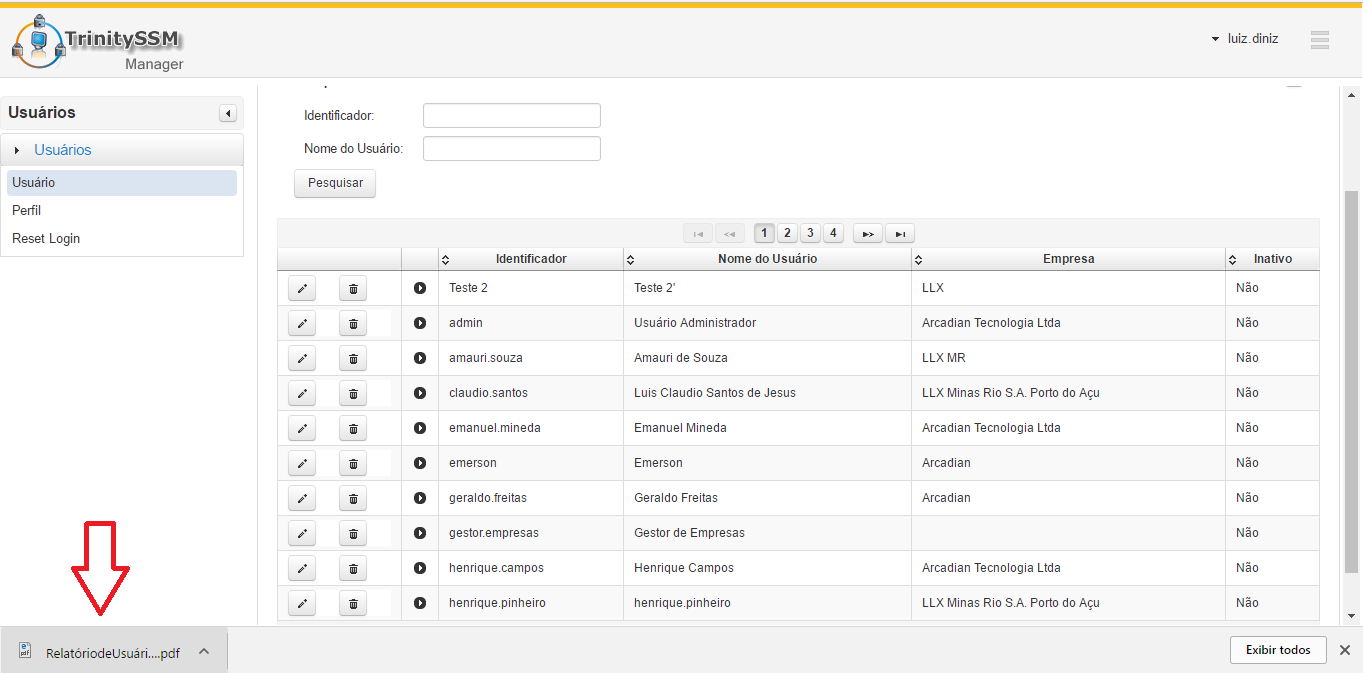Edit the geraldo.freitas user with pencil icon
Screen dimensions: 1363x673
(302, 498)
